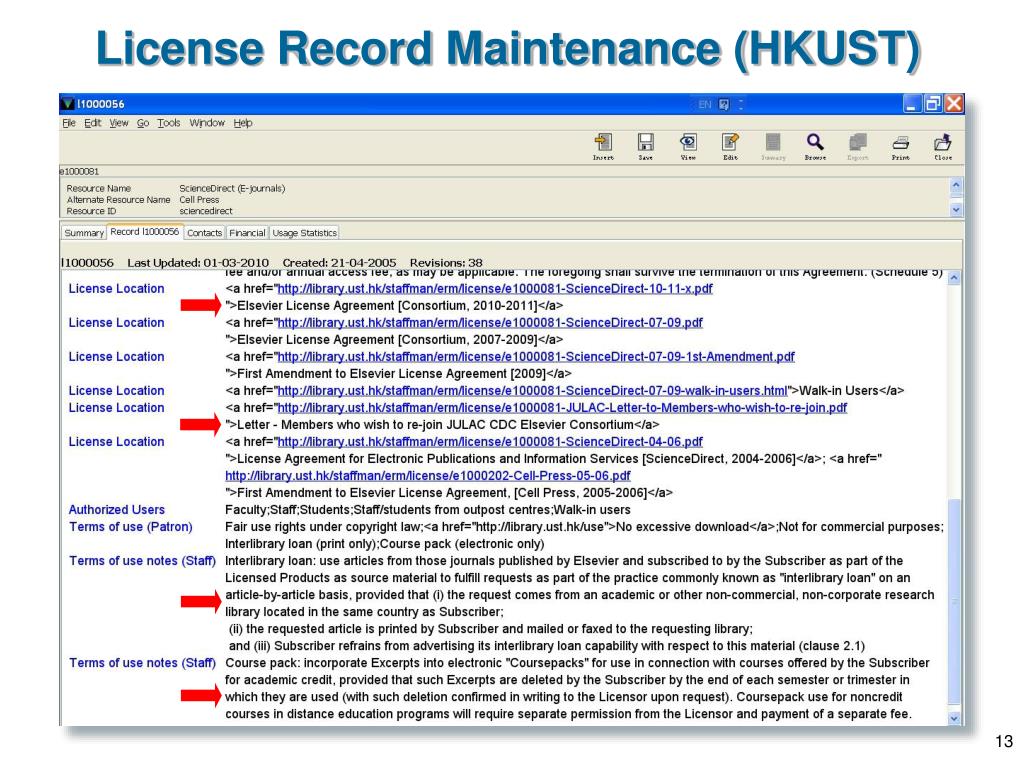Click the Browse magnifier icon
The width and height of the screenshot is (1024, 768).
point(815,146)
